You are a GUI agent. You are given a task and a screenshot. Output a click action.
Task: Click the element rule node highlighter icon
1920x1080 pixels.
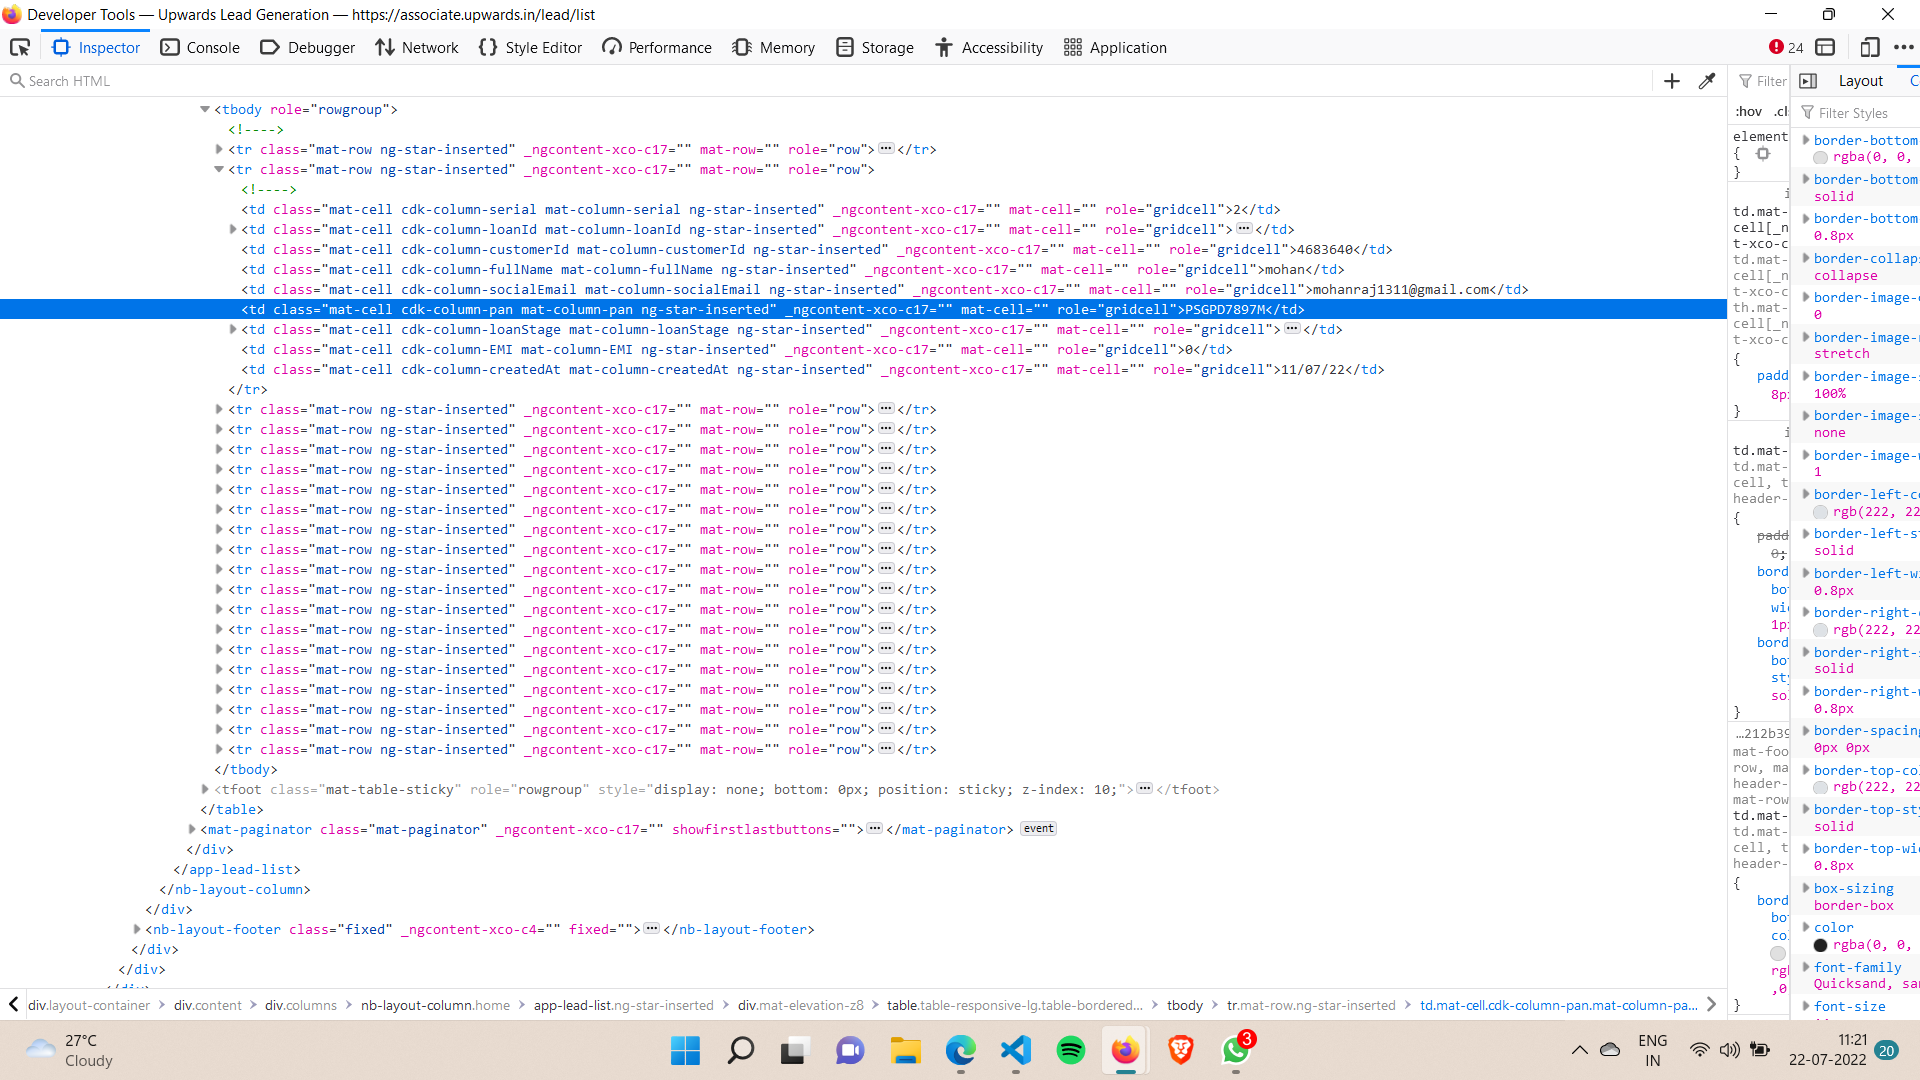point(1763,154)
